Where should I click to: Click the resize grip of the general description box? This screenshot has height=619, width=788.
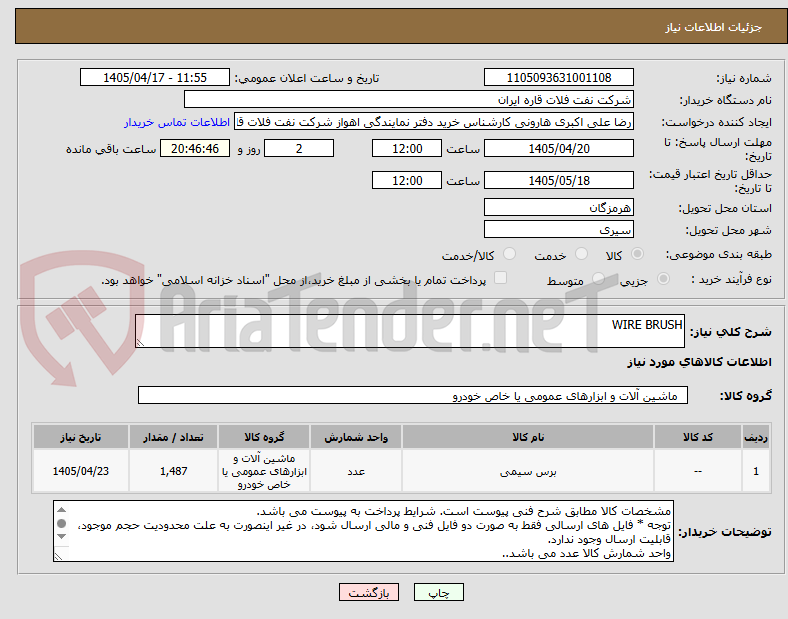click(x=140, y=343)
